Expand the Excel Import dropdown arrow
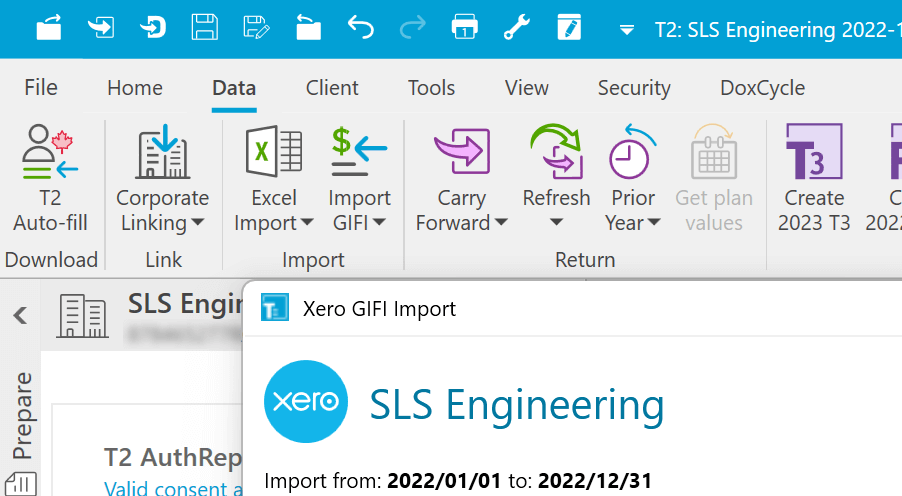Screen dimensions: 902x496 point(307,222)
